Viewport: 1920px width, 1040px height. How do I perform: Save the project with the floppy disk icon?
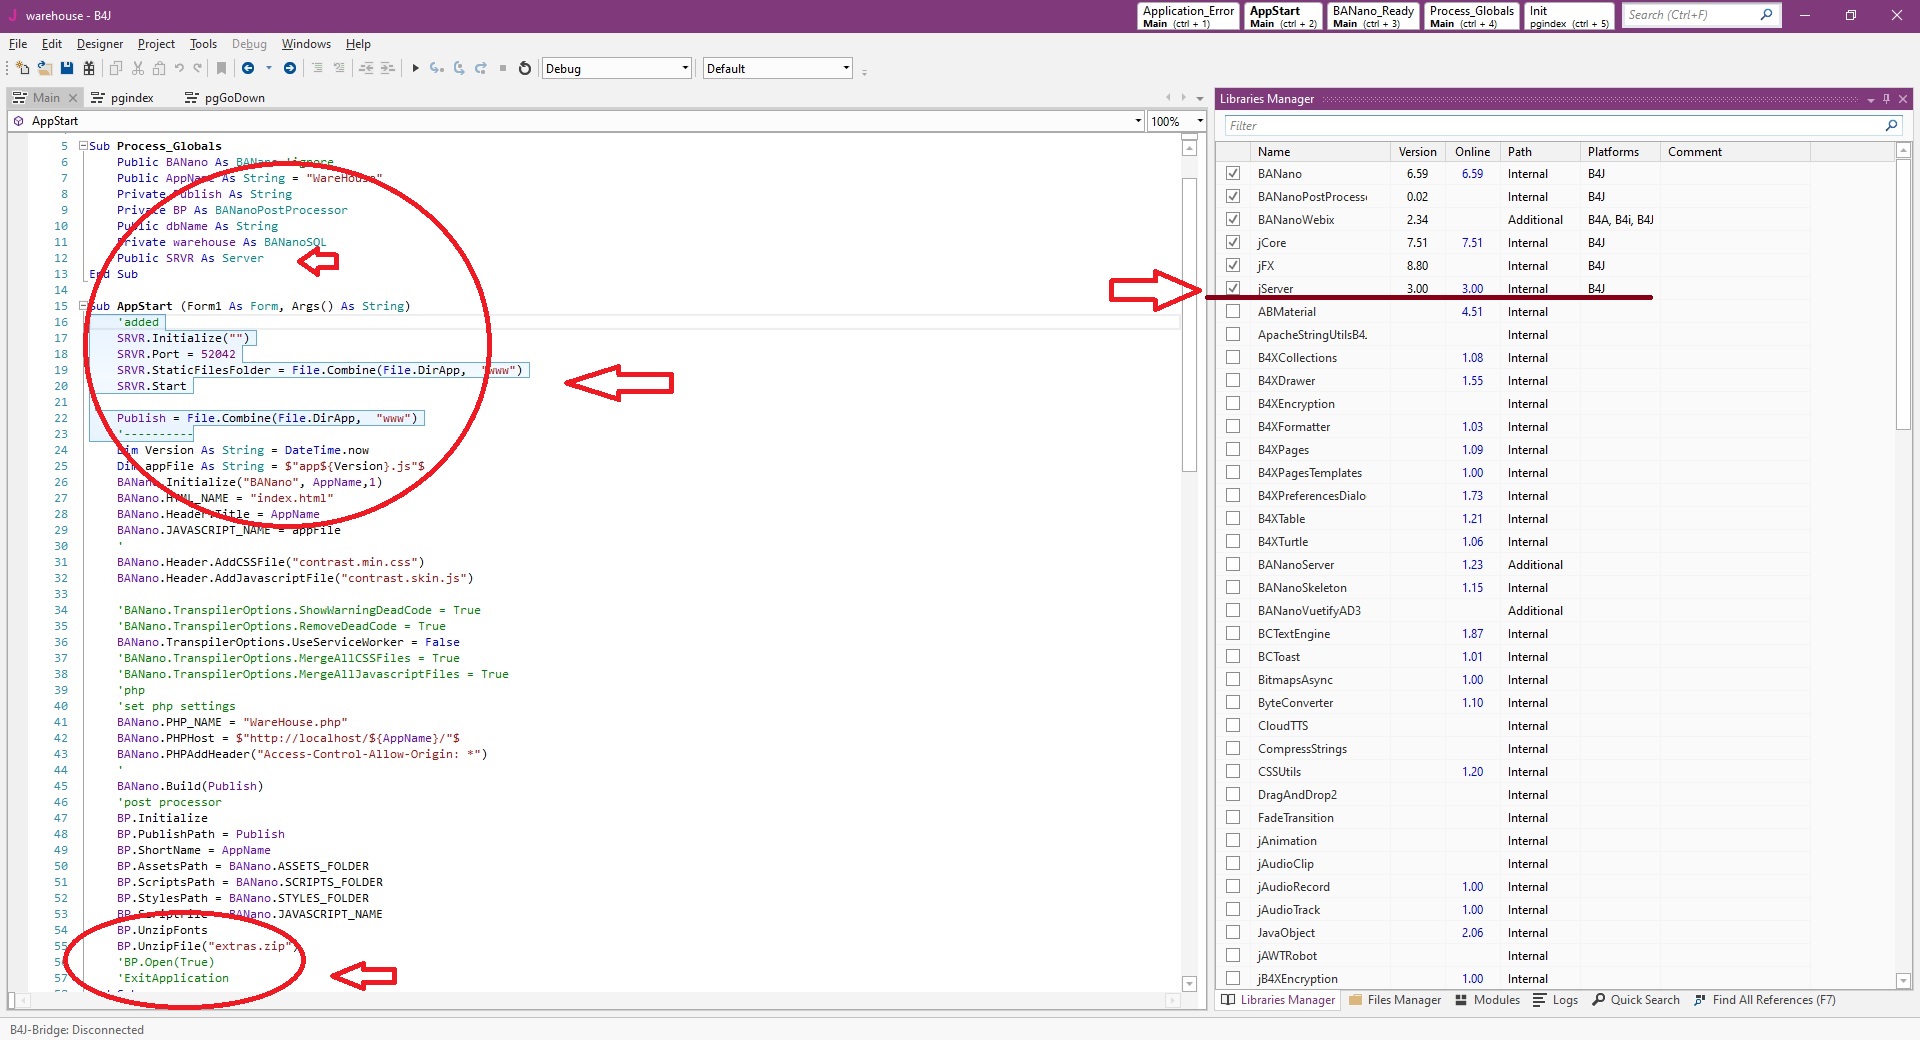pyautogui.click(x=67, y=68)
